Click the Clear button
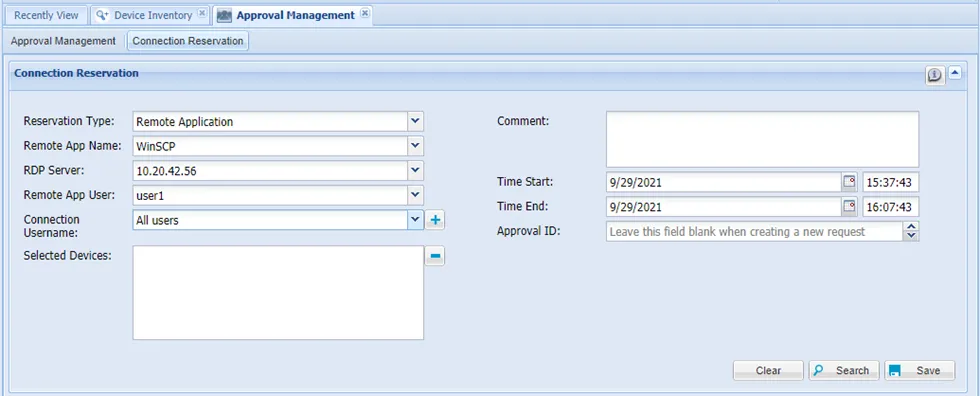Screen dimensions: 980x396 (768, 370)
